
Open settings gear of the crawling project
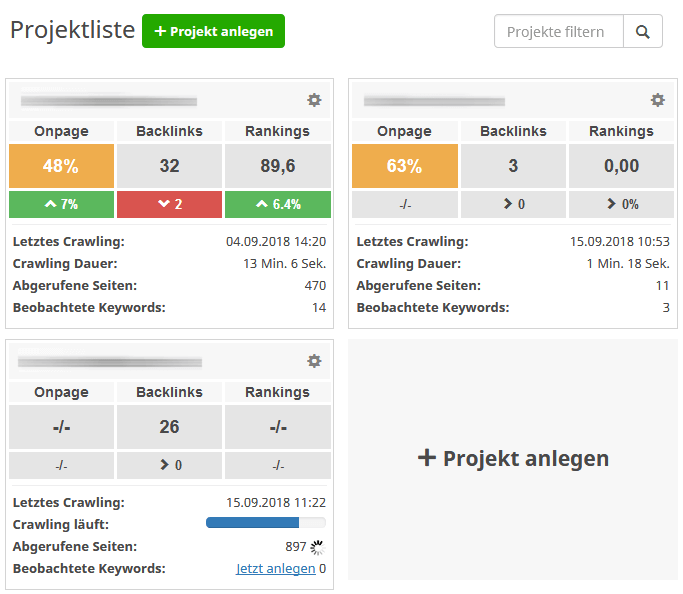314,361
